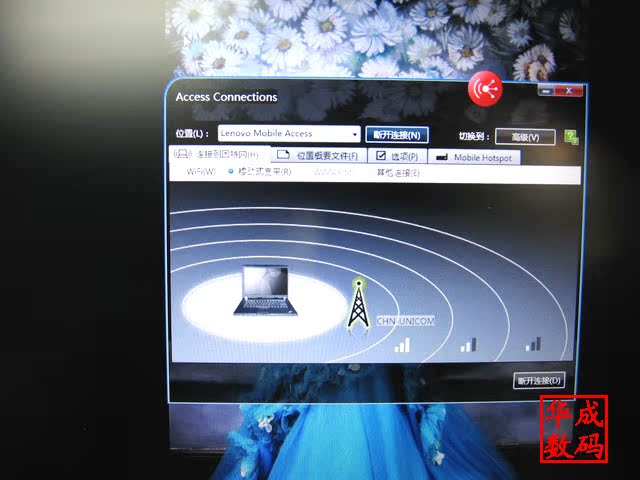
Task: Click the laptop icon in the radar view
Action: click(266, 291)
